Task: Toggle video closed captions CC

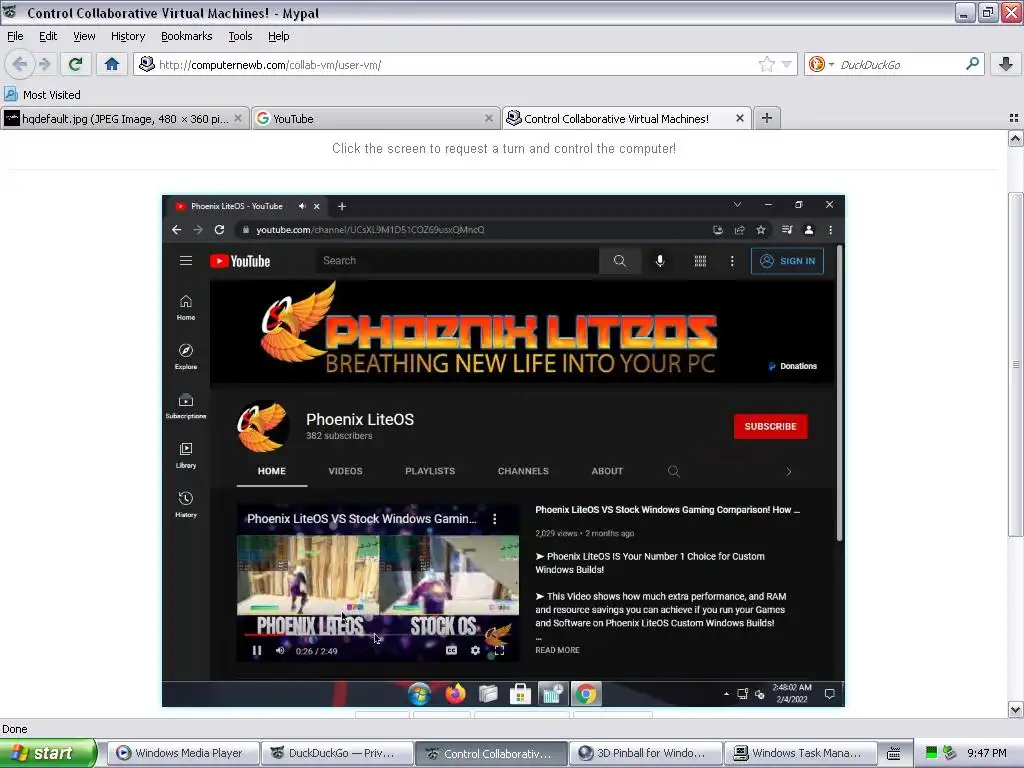Action: (451, 650)
